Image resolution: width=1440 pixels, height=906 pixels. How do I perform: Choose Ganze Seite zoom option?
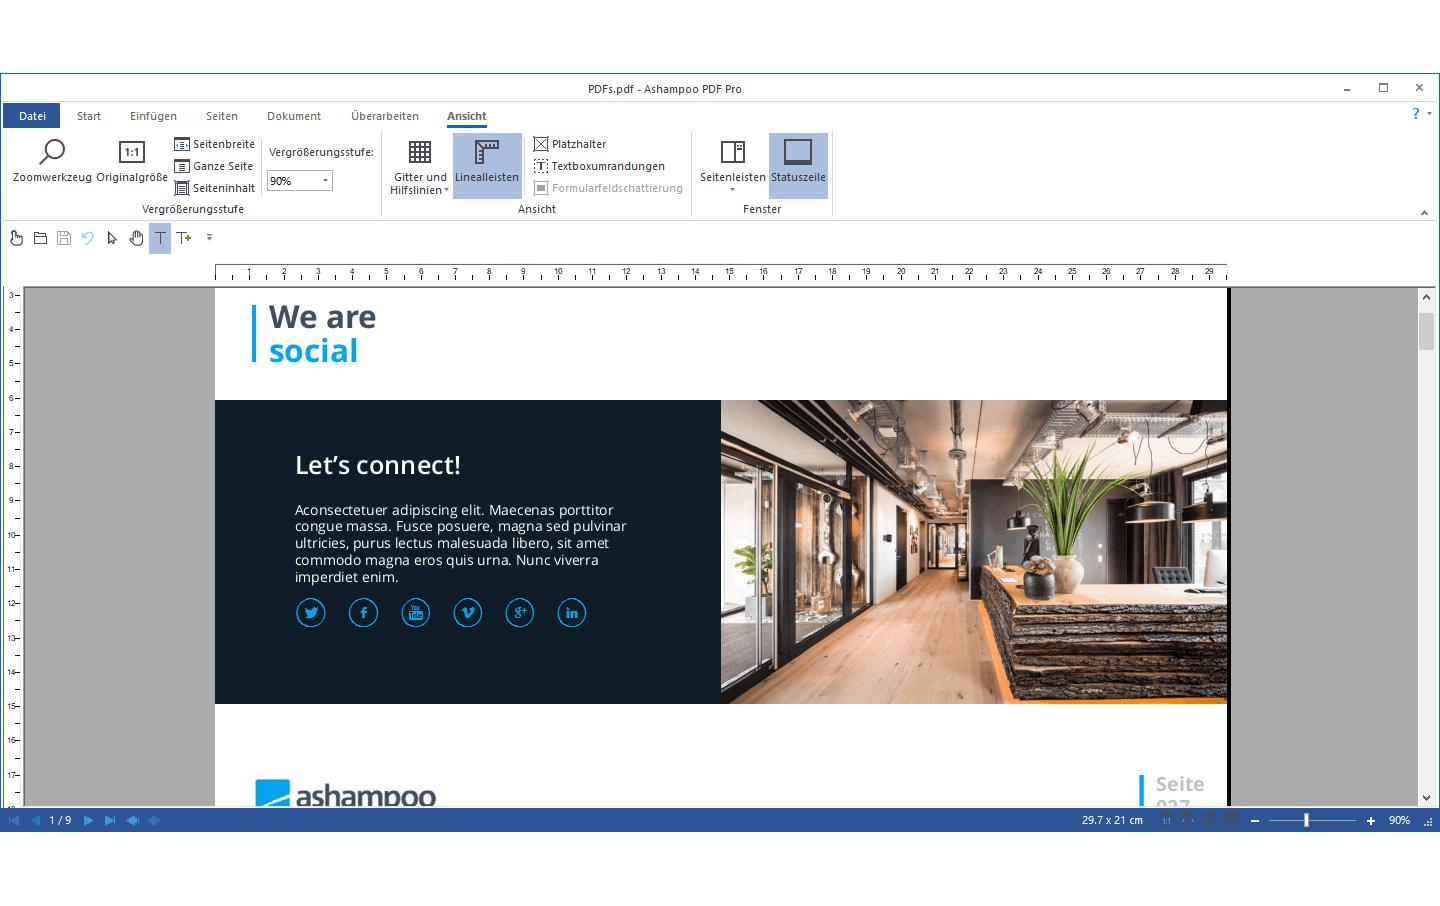(x=214, y=166)
